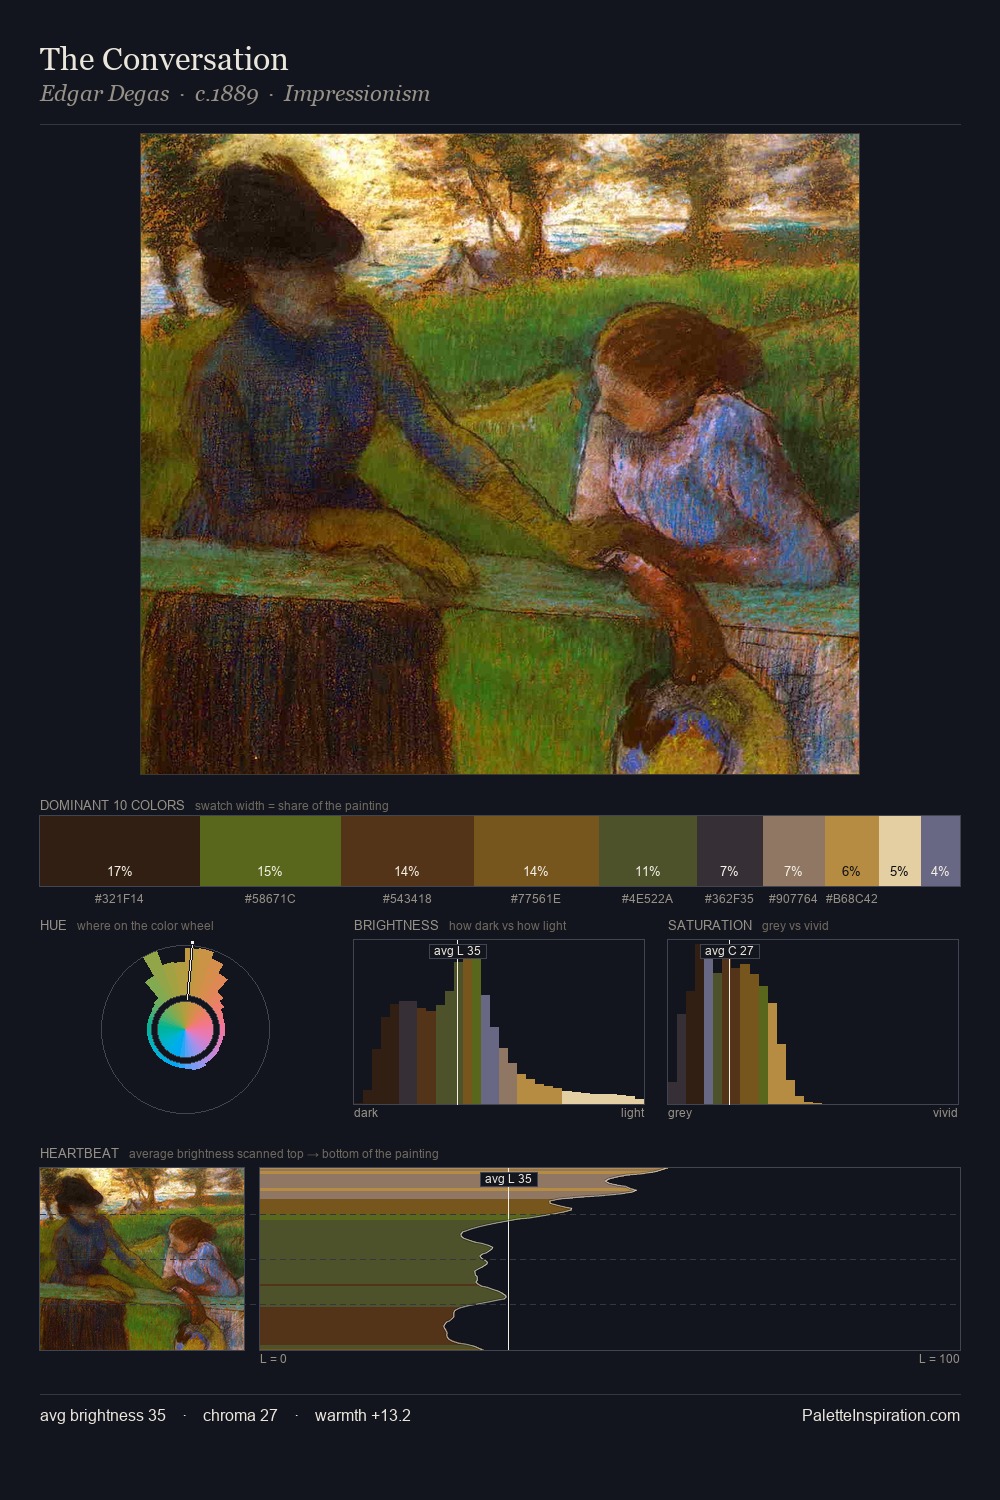Open the small heartbeat painting thumbnail

coord(142,1259)
